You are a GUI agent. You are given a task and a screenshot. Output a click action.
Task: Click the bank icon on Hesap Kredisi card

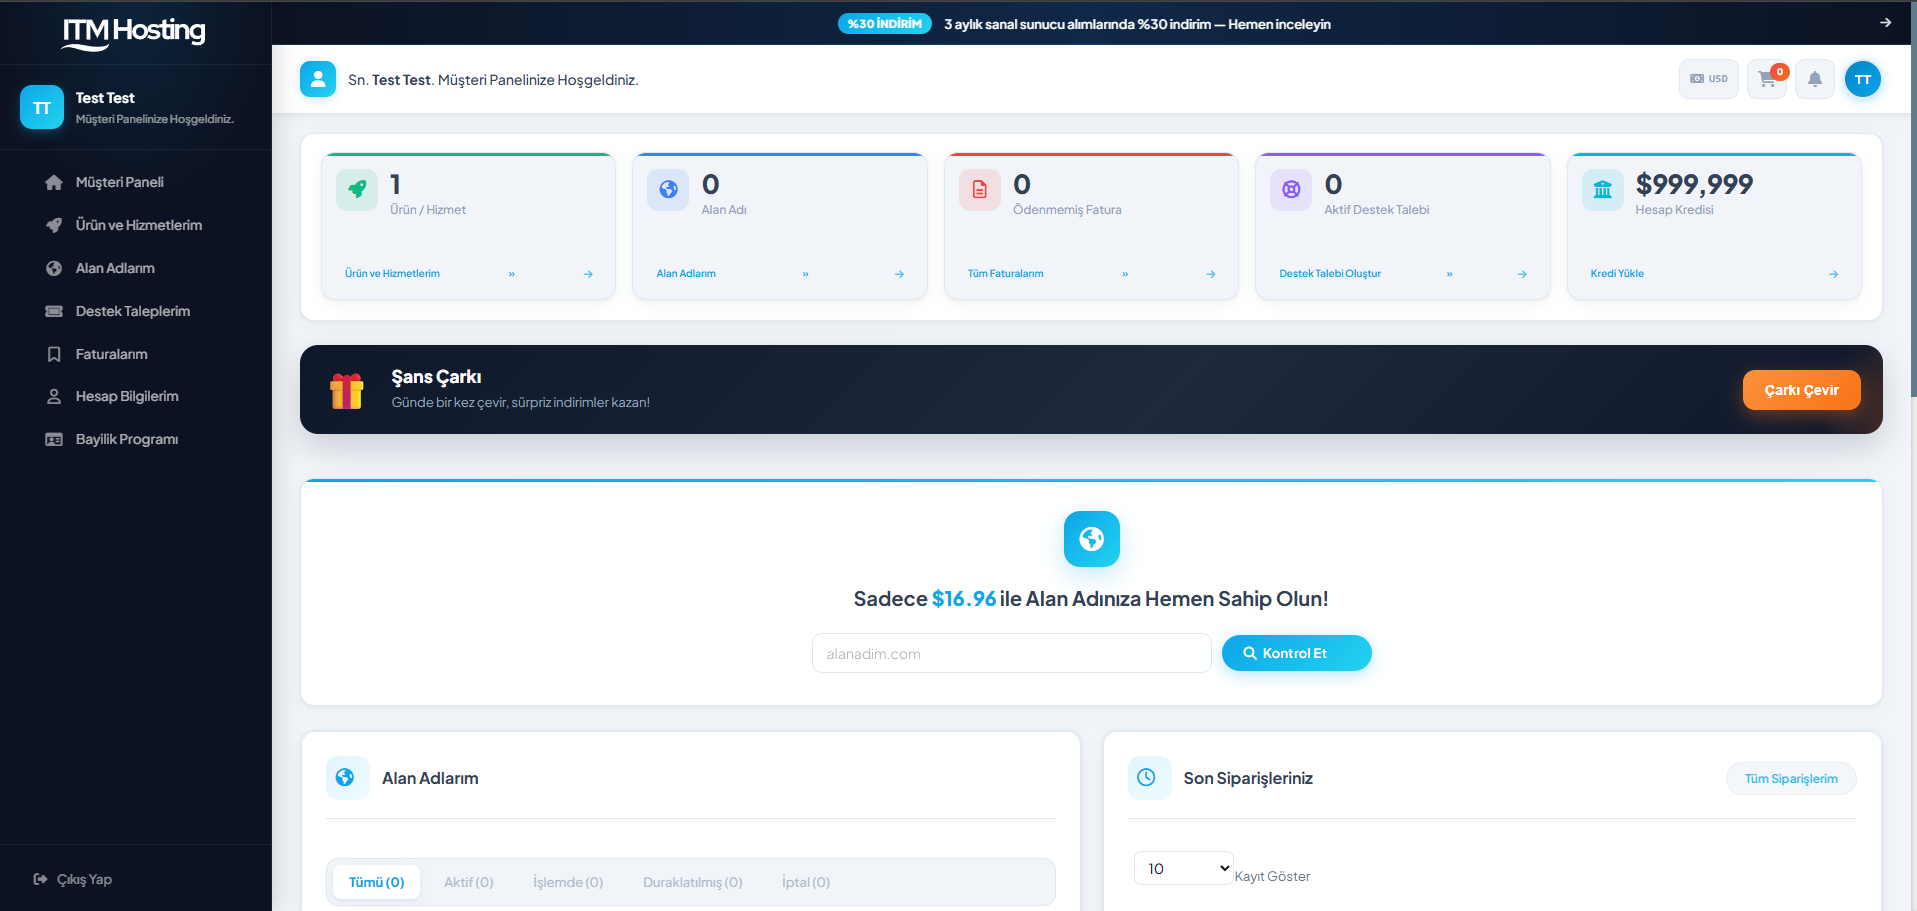[1603, 190]
